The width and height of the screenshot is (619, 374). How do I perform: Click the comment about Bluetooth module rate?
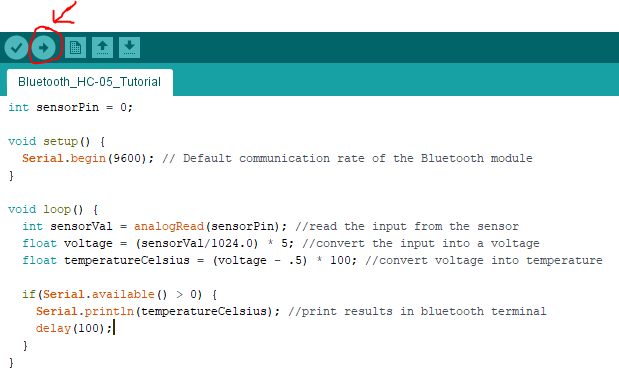click(x=347, y=158)
